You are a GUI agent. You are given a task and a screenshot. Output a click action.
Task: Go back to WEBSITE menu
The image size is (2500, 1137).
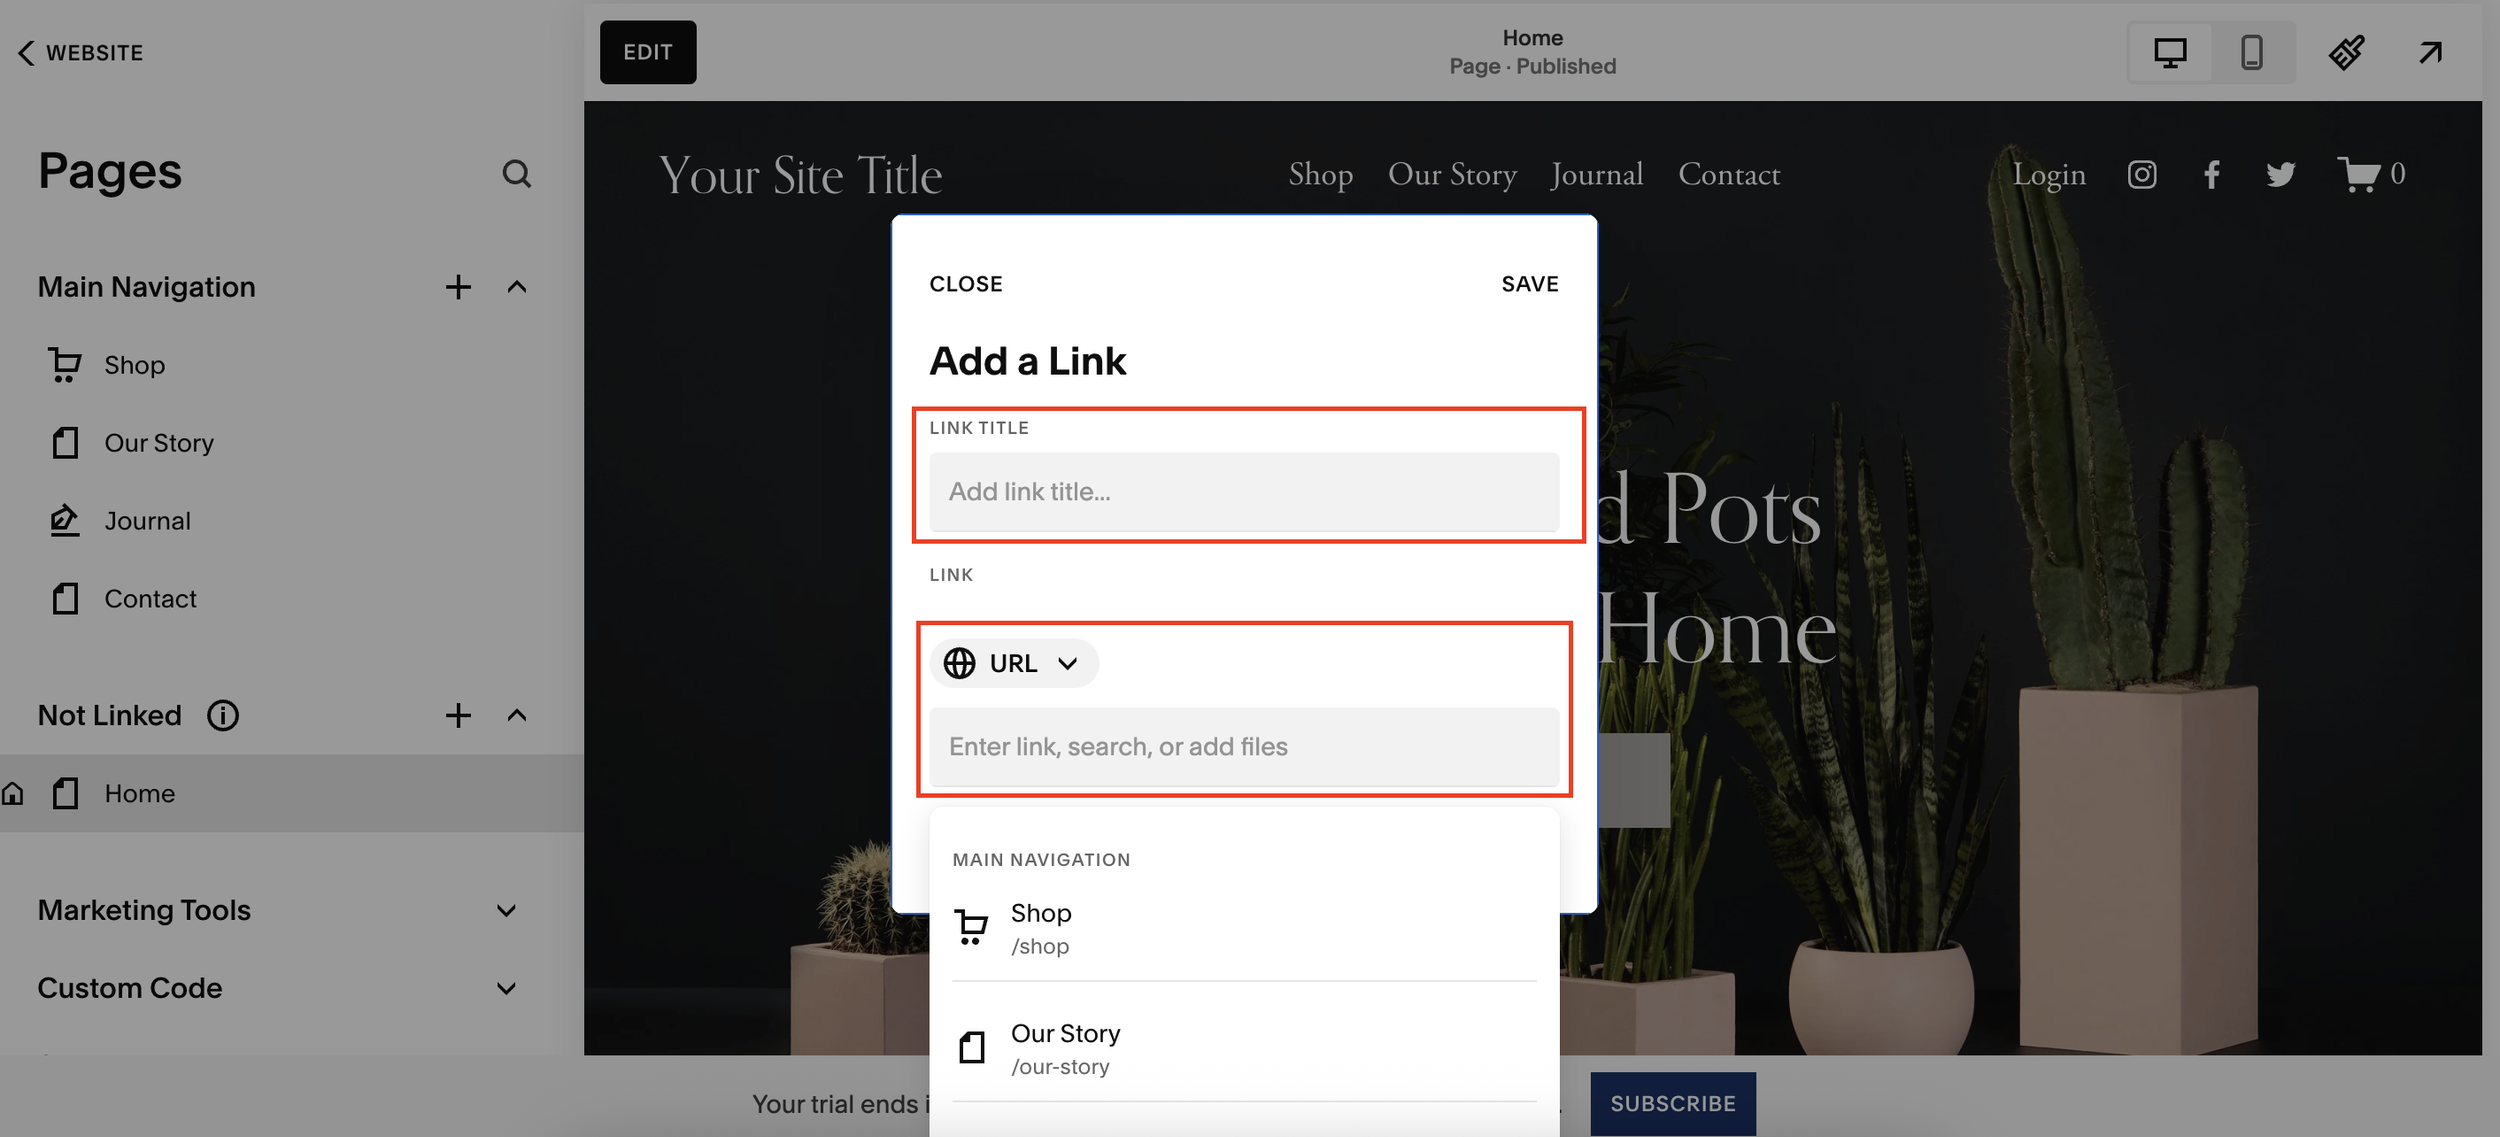(80, 53)
